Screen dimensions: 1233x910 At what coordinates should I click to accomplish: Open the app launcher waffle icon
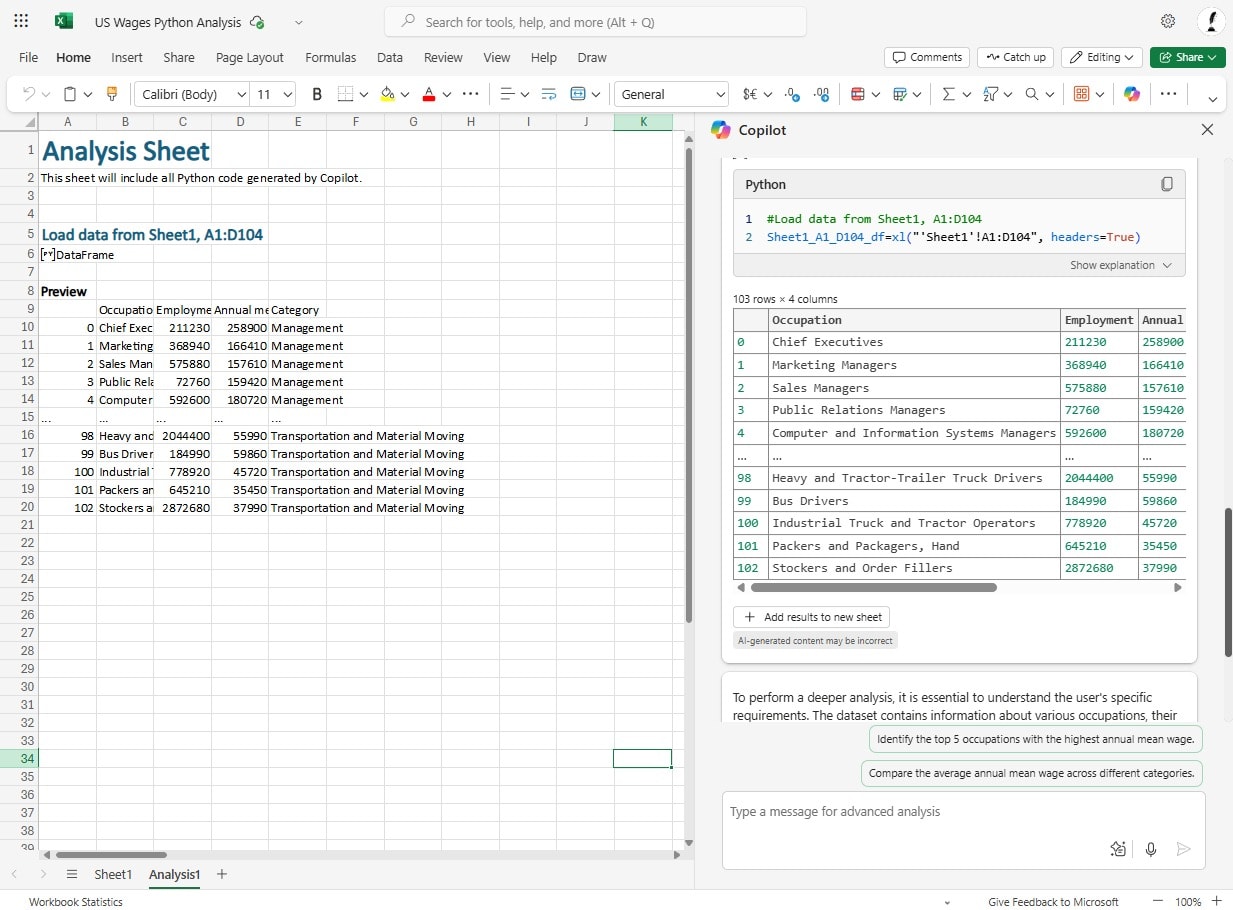(21, 21)
